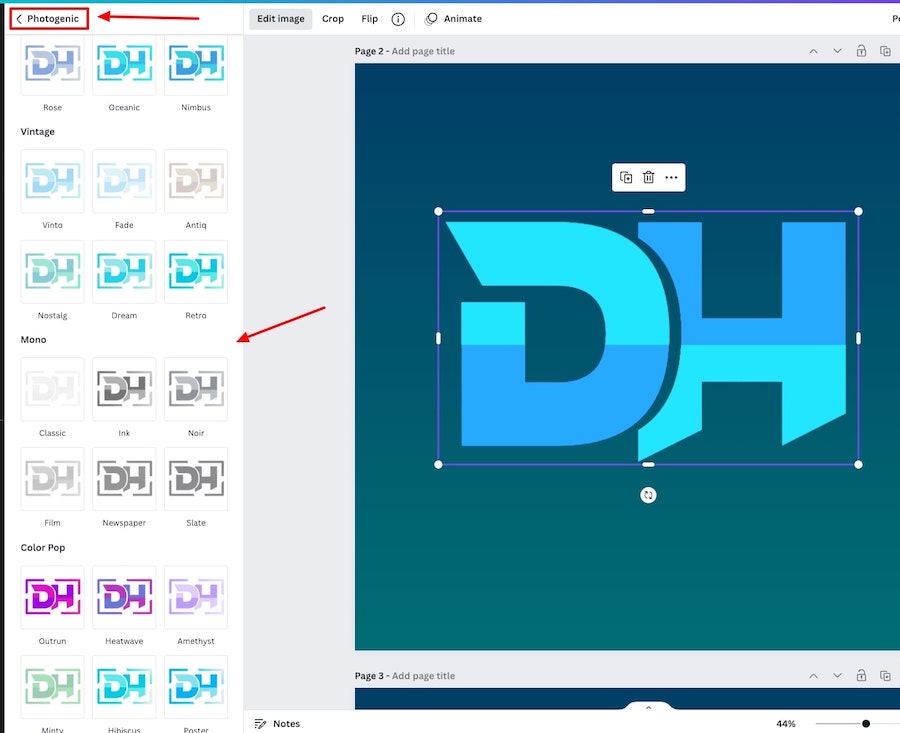Duplicate Page 2 using the page header icon
The height and width of the screenshot is (733, 900).
point(885,51)
